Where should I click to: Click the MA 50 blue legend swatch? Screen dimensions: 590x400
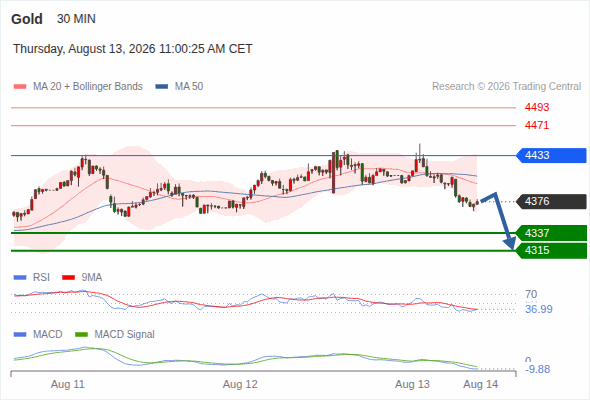coord(162,87)
